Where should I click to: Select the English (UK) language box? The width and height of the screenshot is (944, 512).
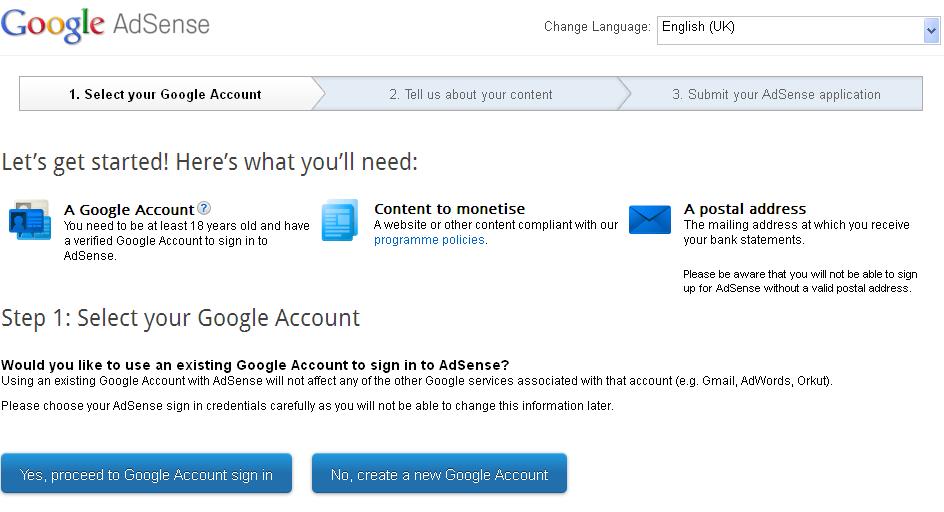tap(790, 29)
